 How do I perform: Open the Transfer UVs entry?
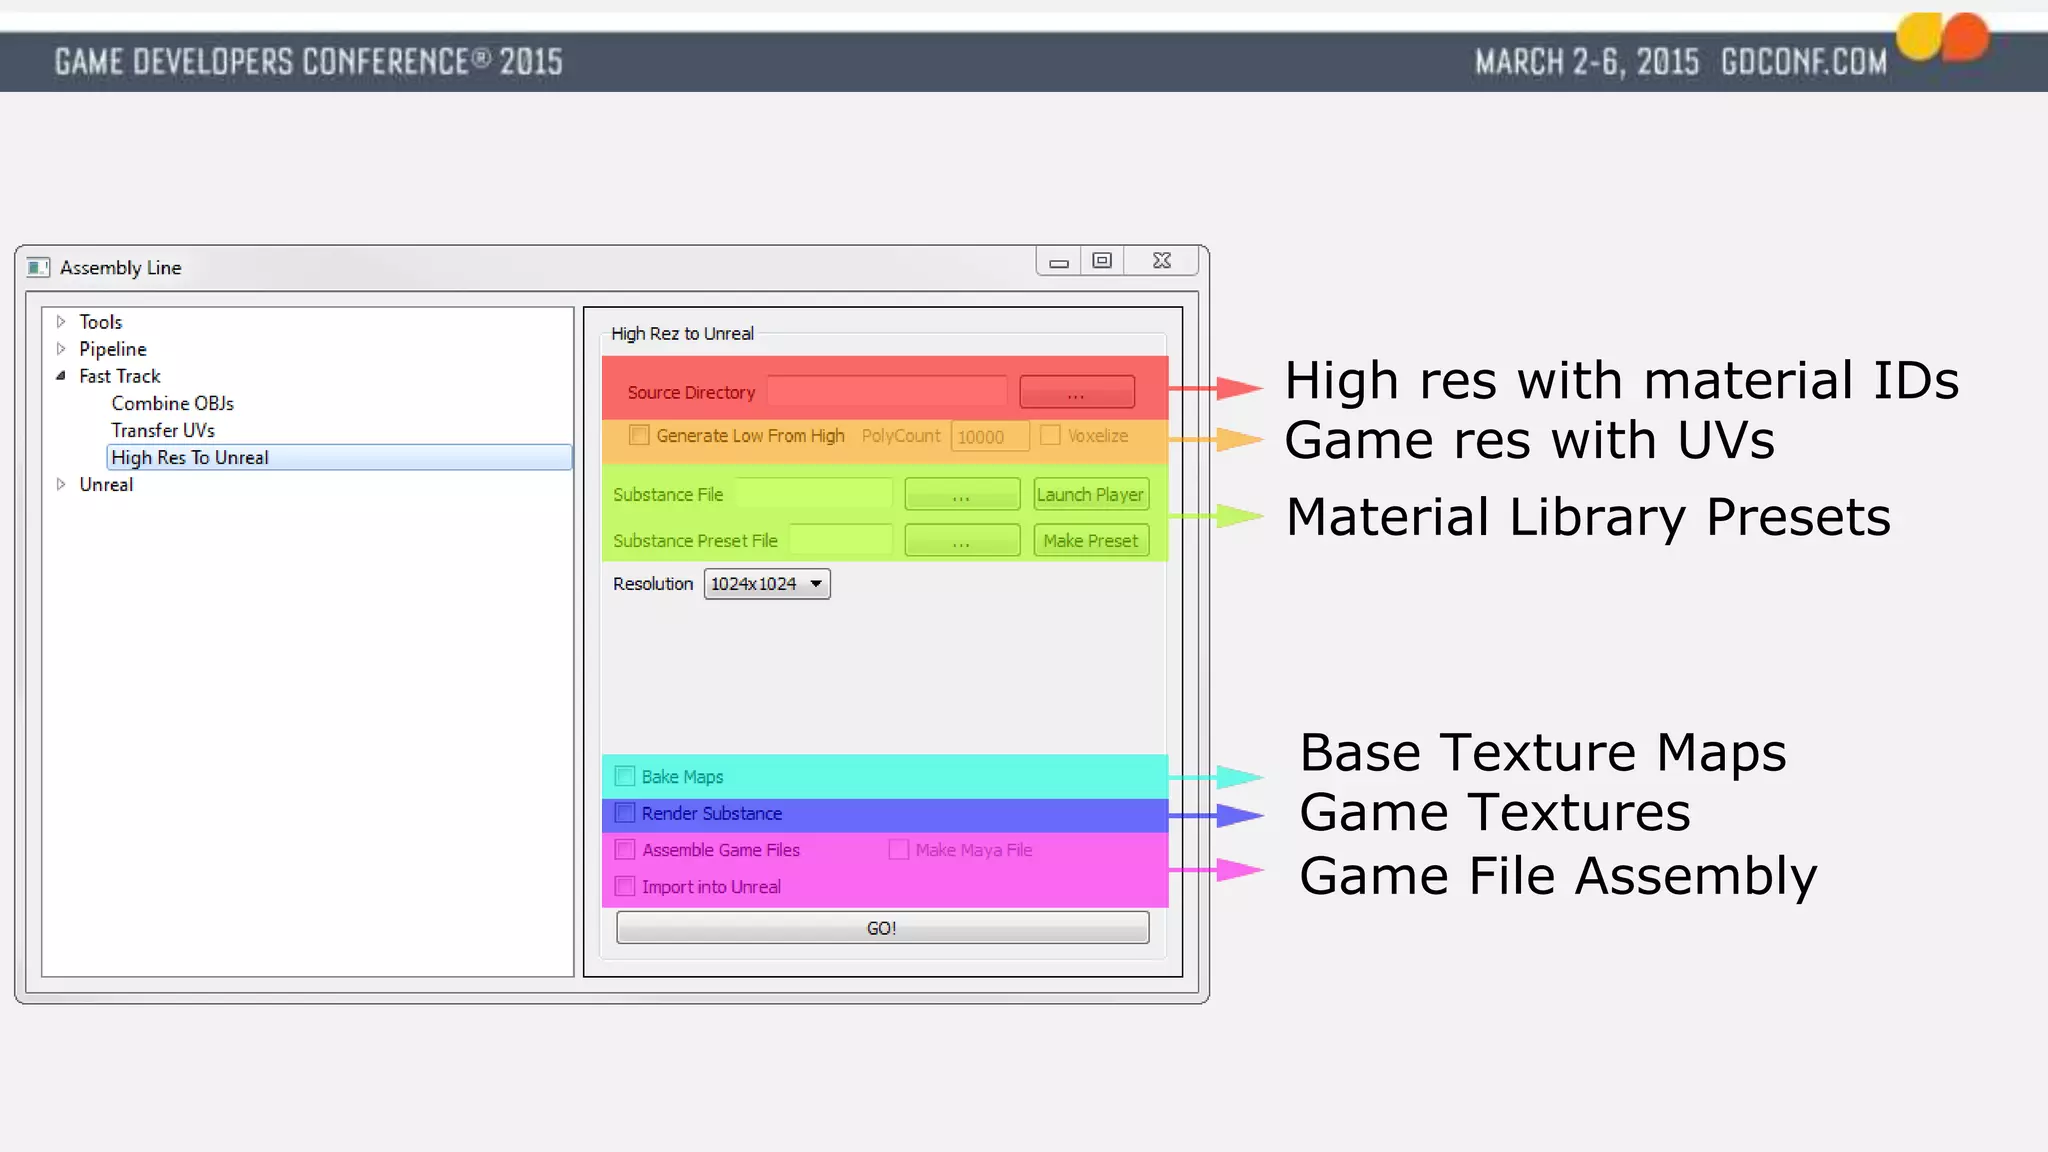click(163, 430)
